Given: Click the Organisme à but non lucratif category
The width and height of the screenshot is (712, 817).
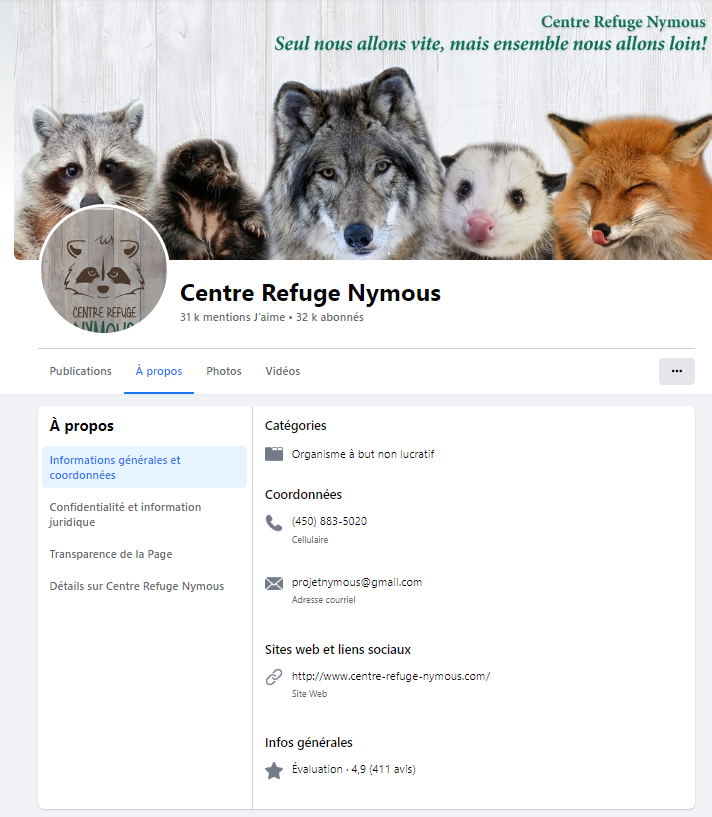Looking at the screenshot, I should pyautogui.click(x=363, y=454).
